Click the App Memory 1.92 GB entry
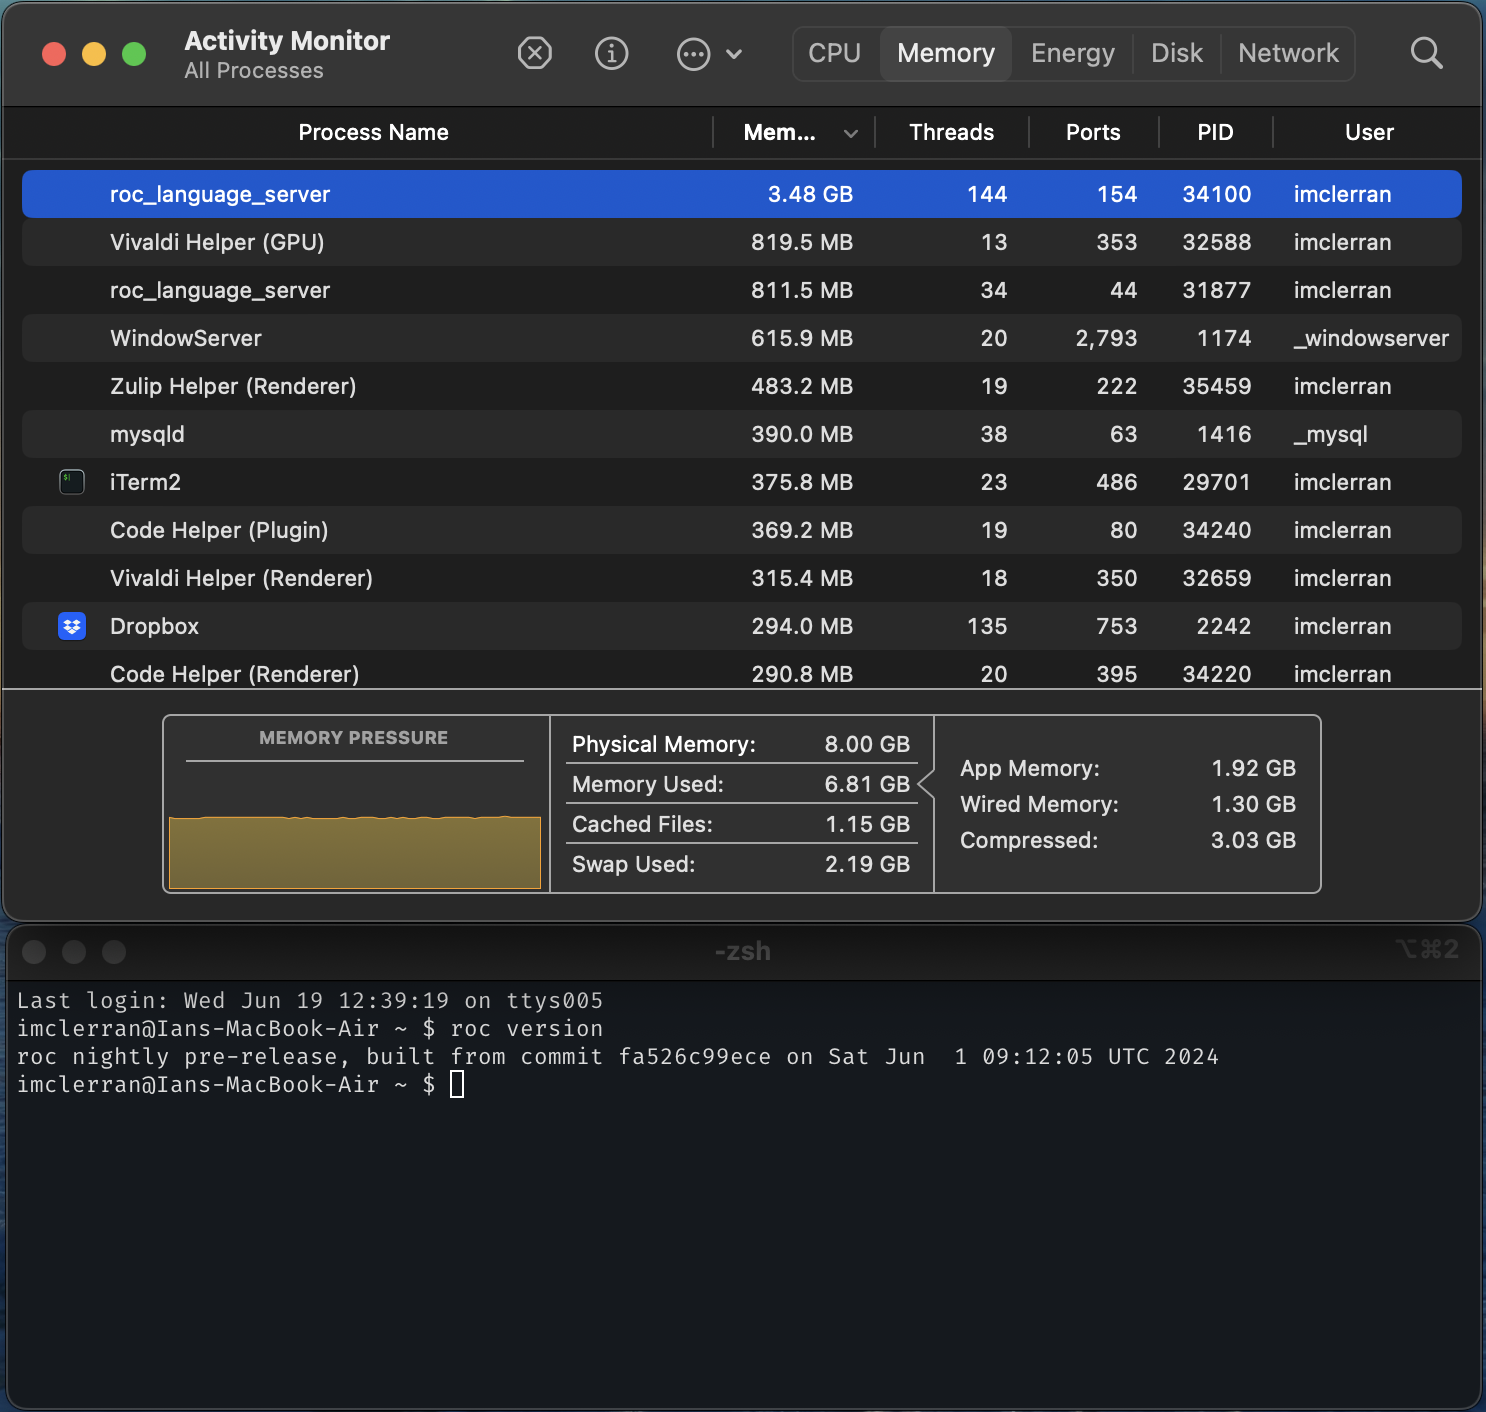This screenshot has height=1412, width=1486. pyautogui.click(x=1128, y=768)
